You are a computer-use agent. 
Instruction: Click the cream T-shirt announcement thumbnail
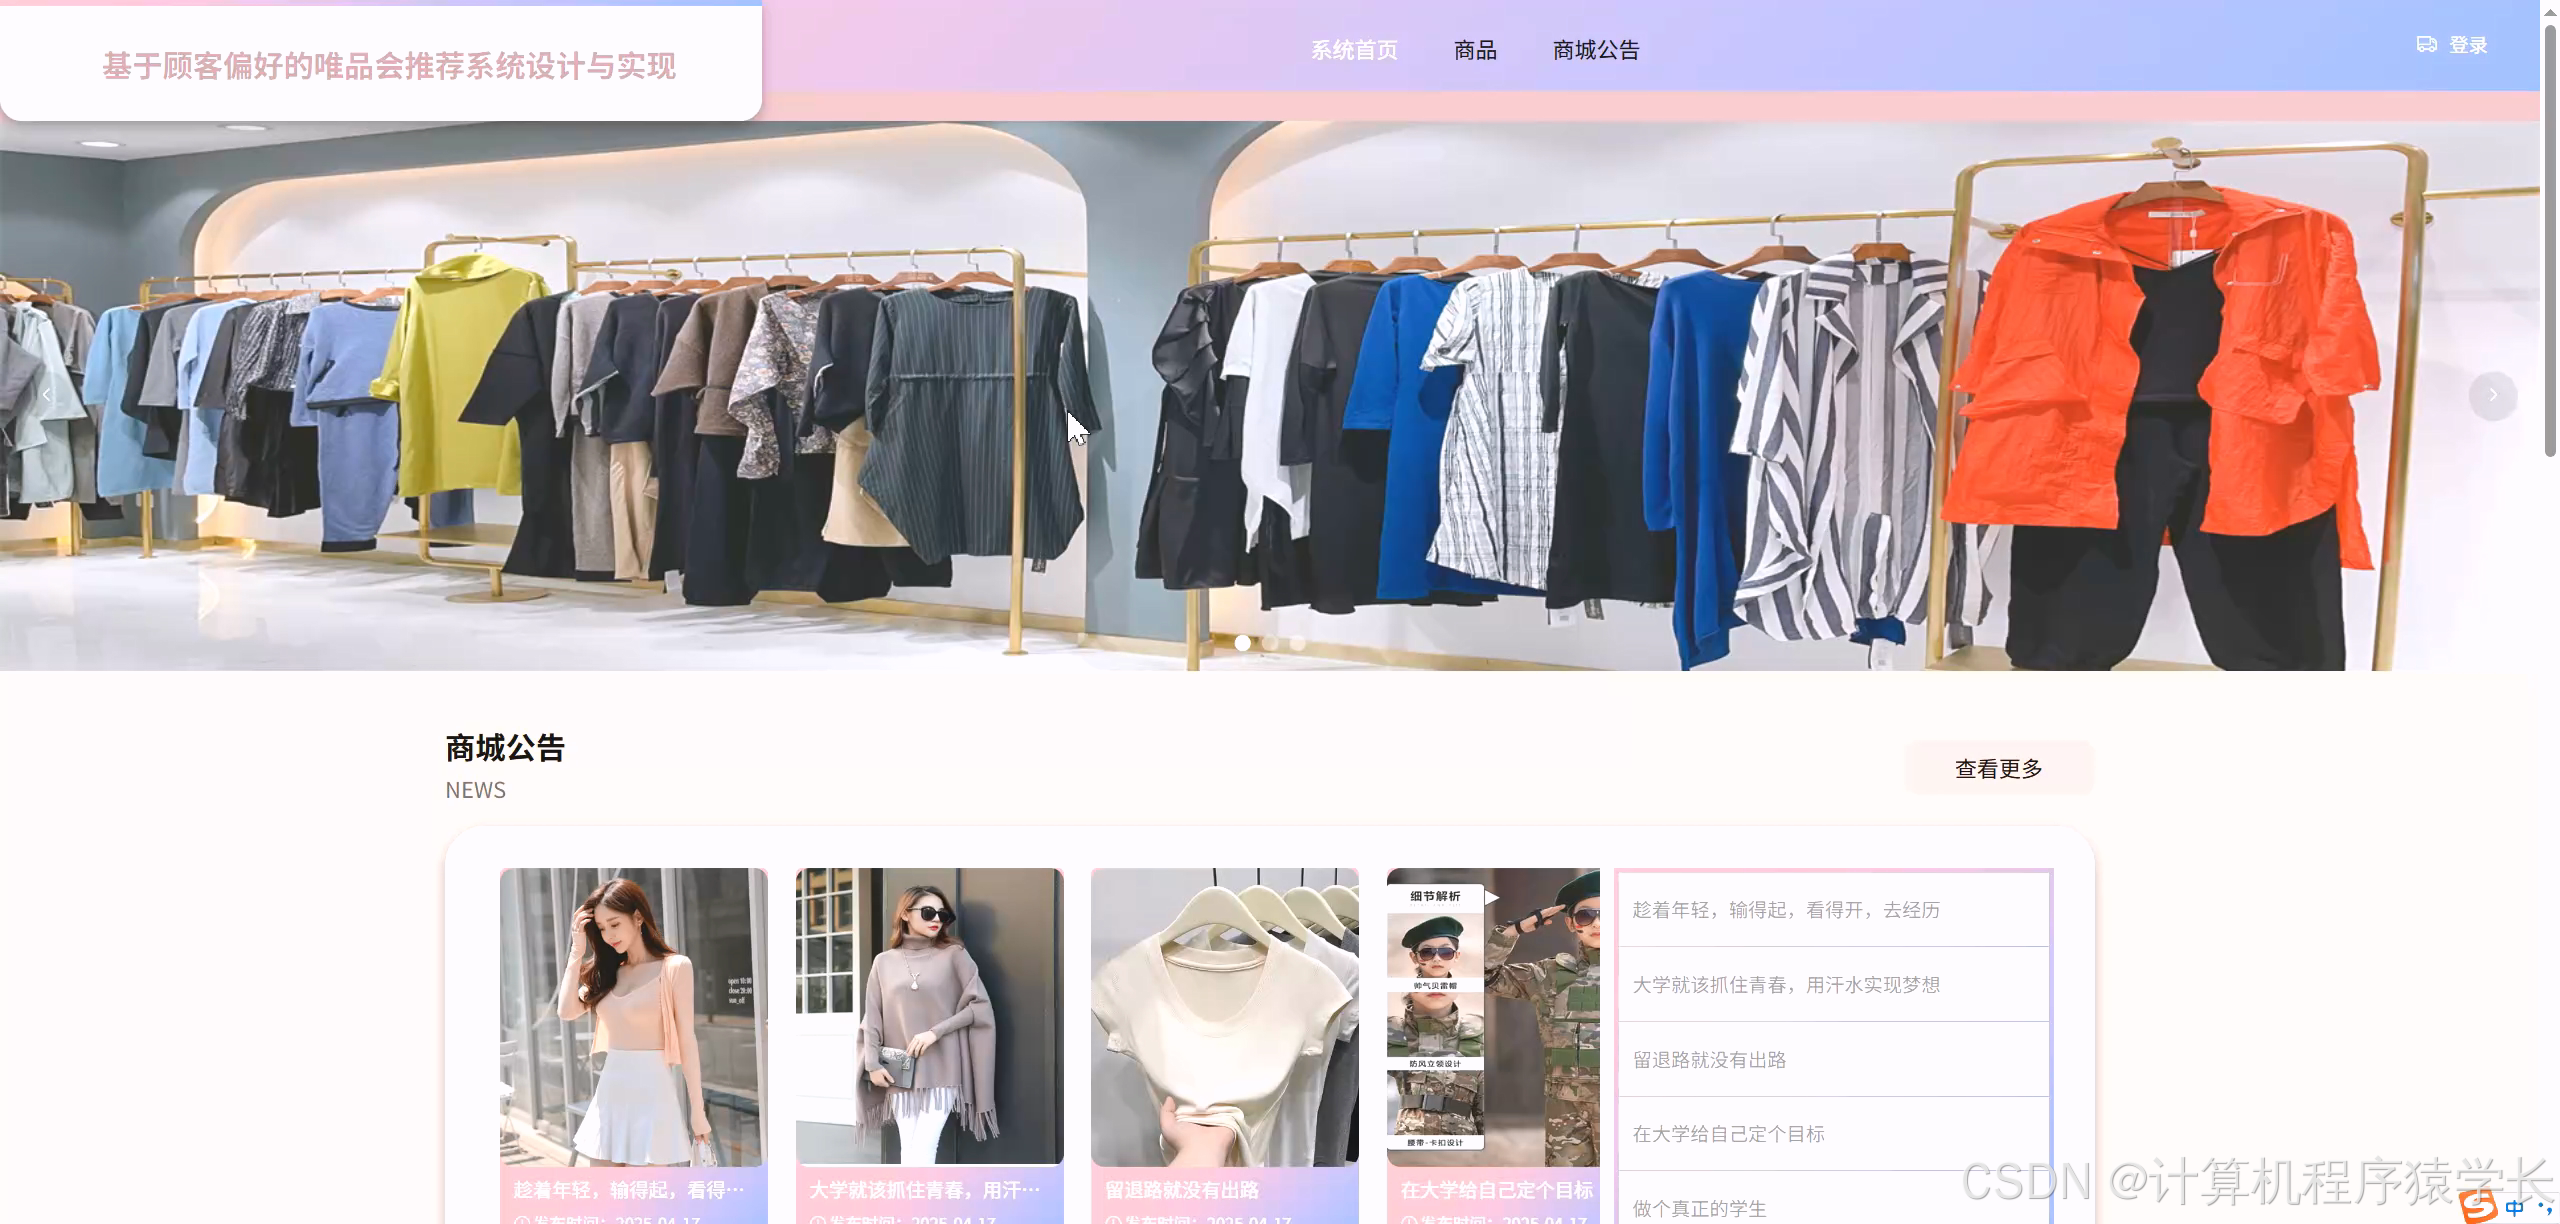click(1224, 1015)
